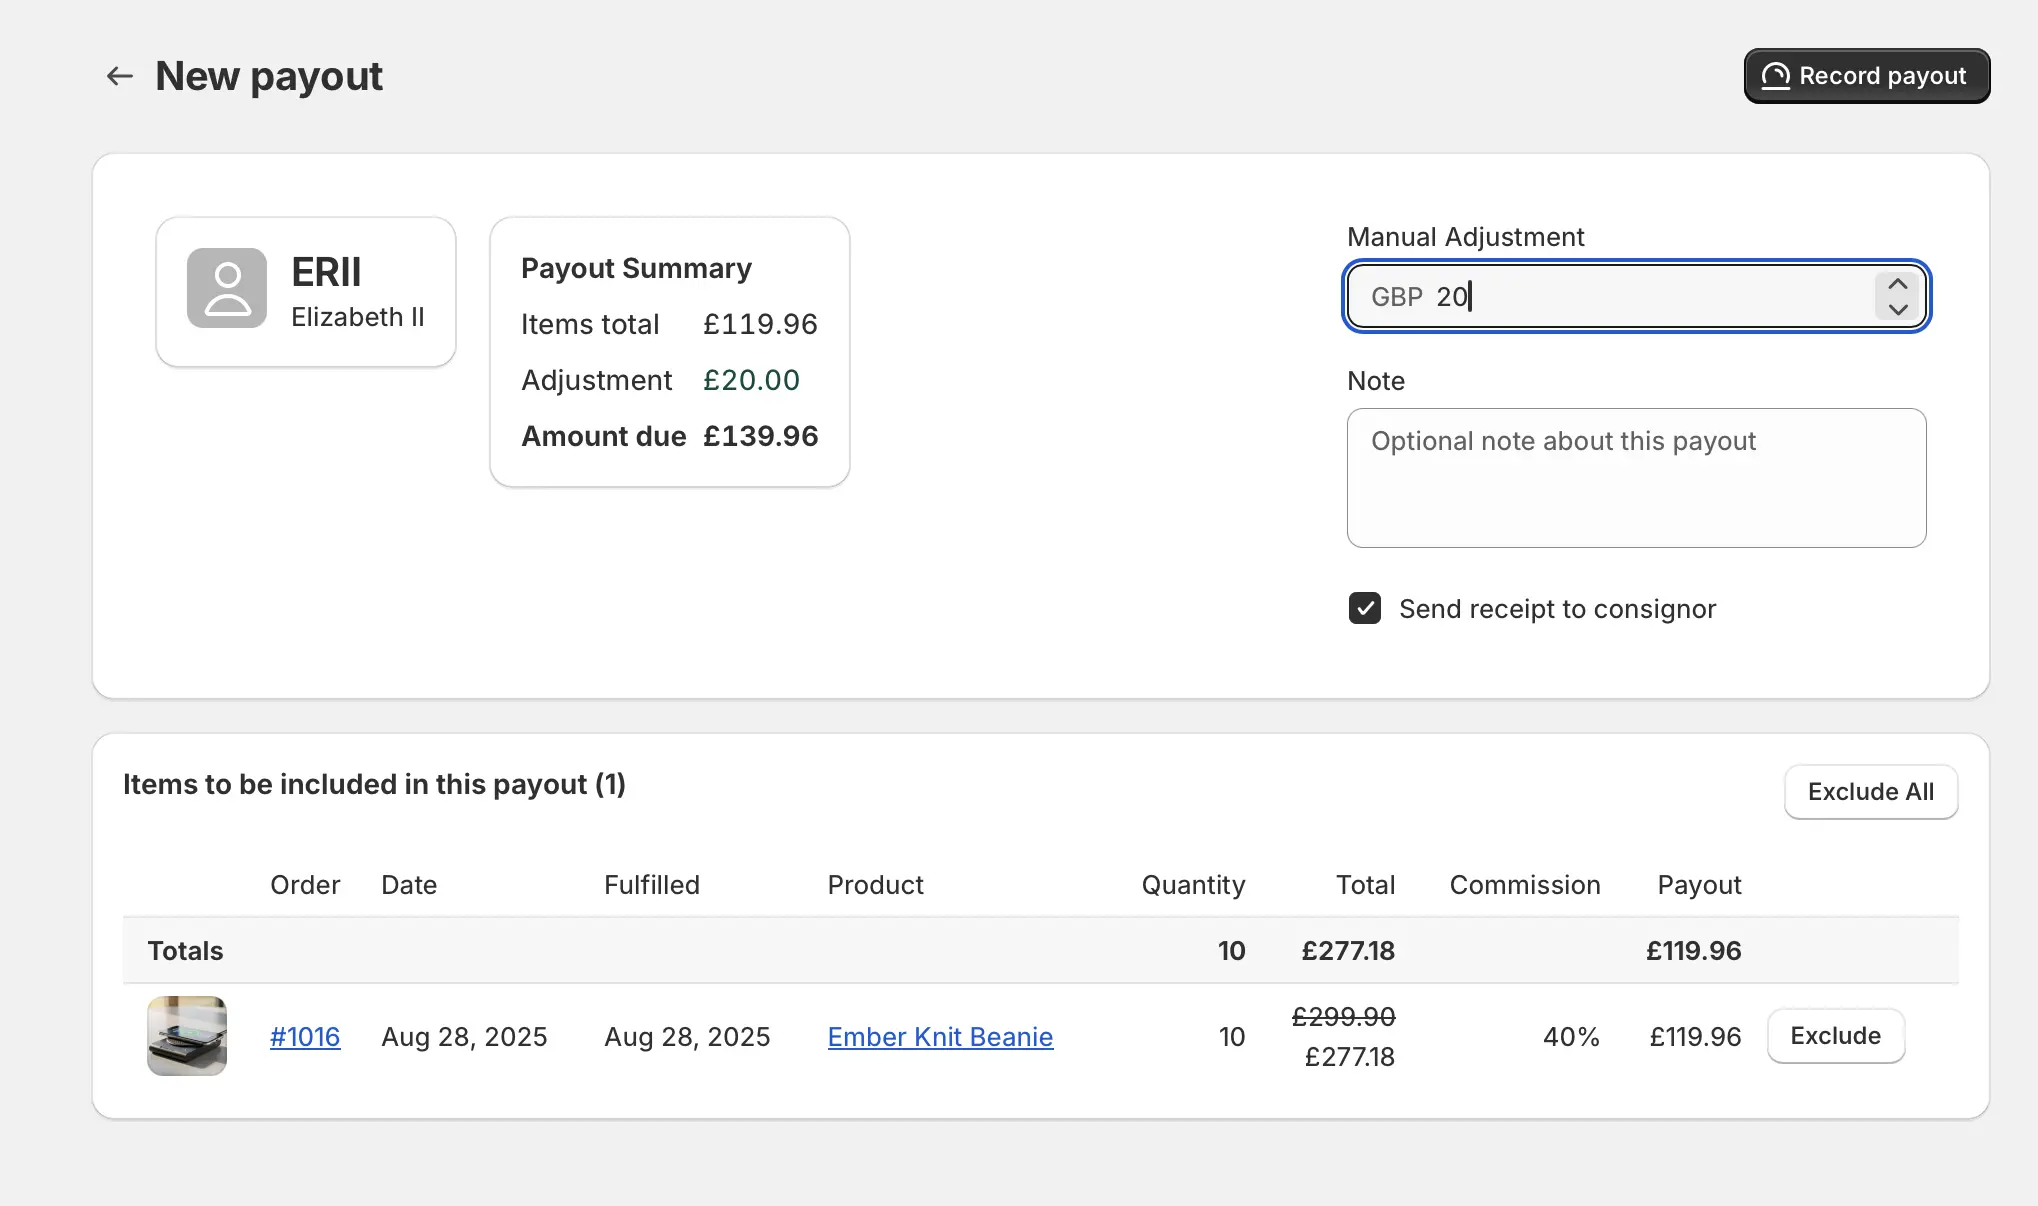Viewport: 2038px width, 1206px height.
Task: Click the Commission column header
Action: click(x=1524, y=885)
